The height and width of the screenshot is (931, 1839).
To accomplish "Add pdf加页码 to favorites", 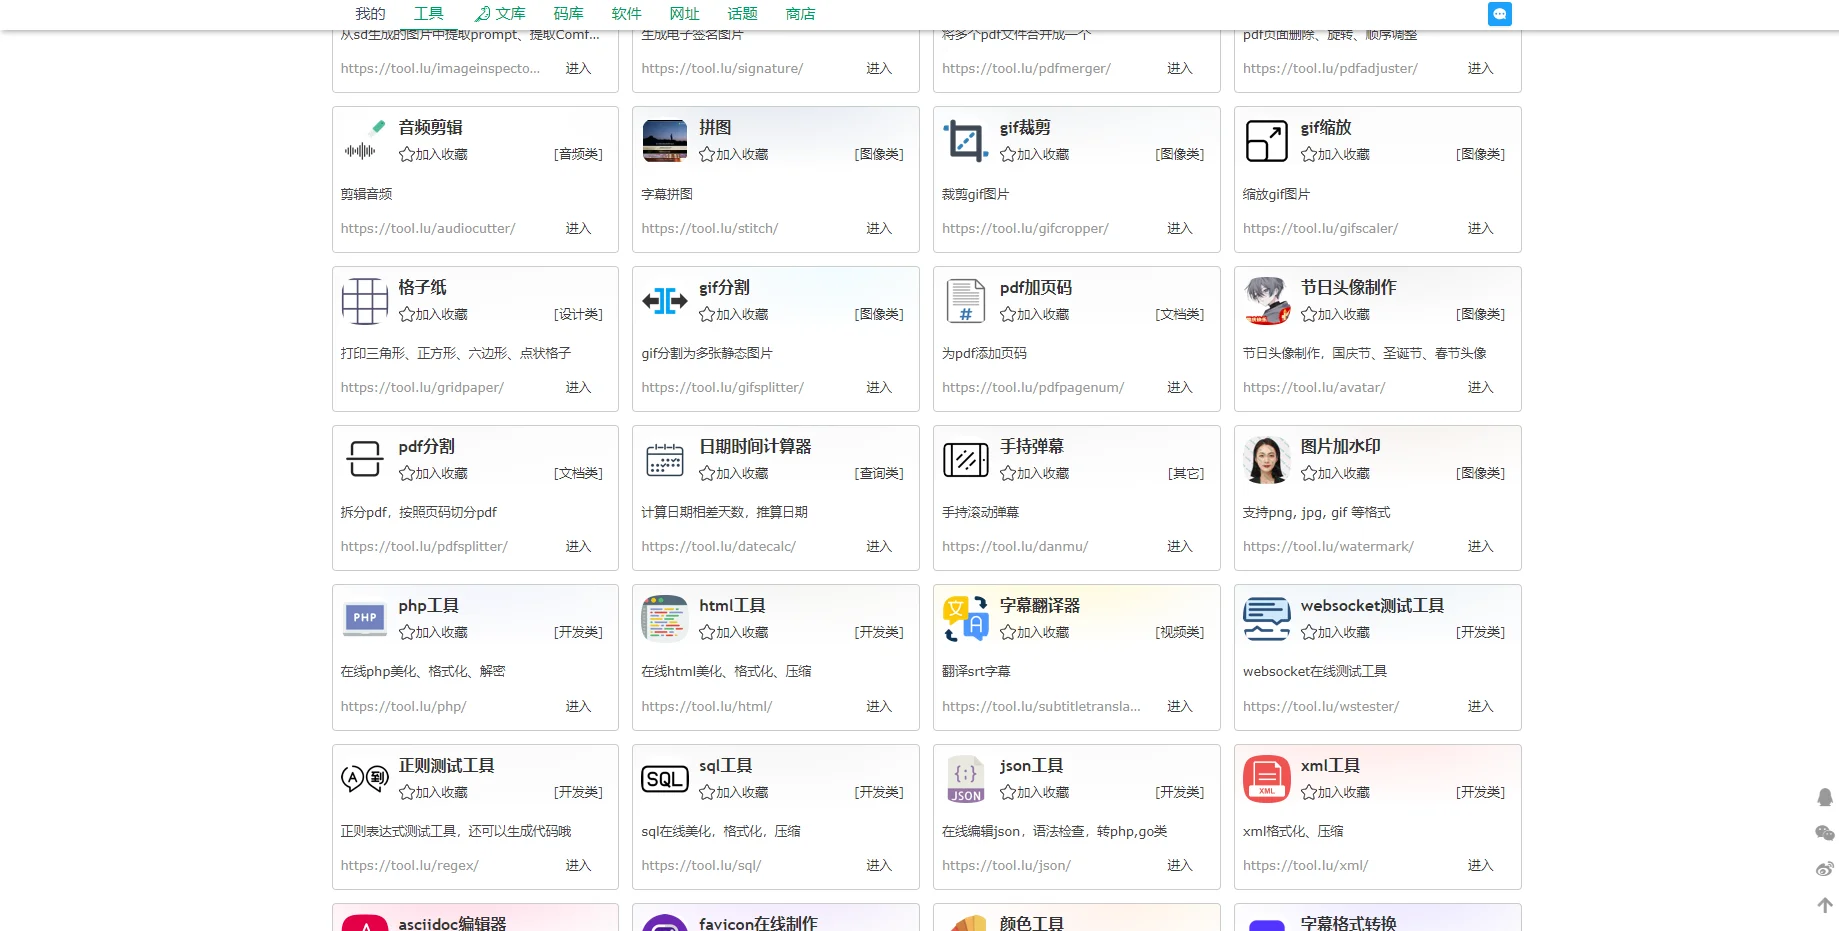I will coord(1035,314).
